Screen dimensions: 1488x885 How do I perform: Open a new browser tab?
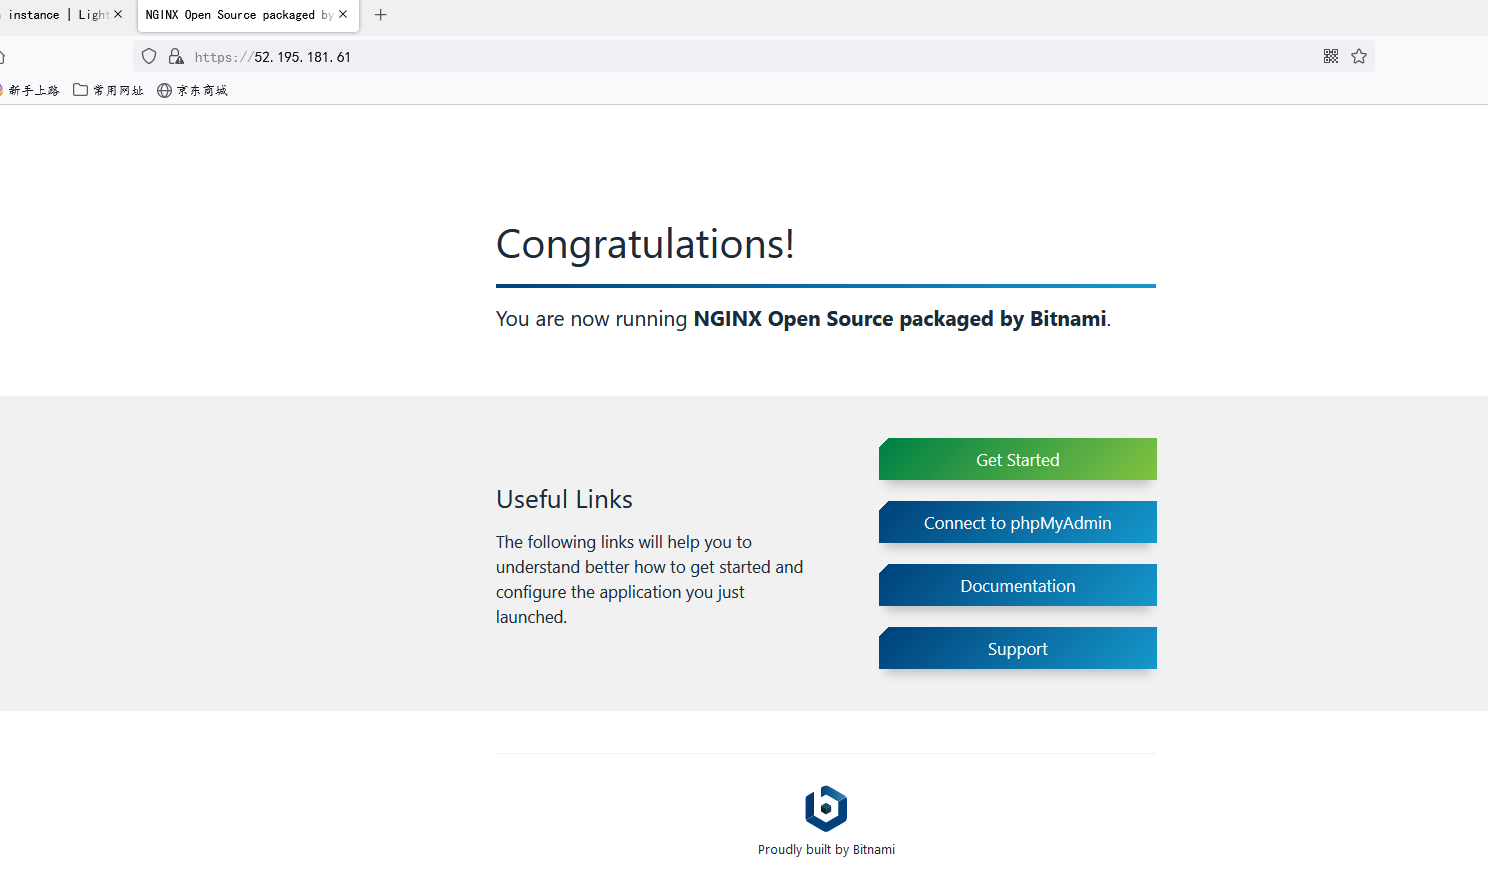tap(380, 15)
